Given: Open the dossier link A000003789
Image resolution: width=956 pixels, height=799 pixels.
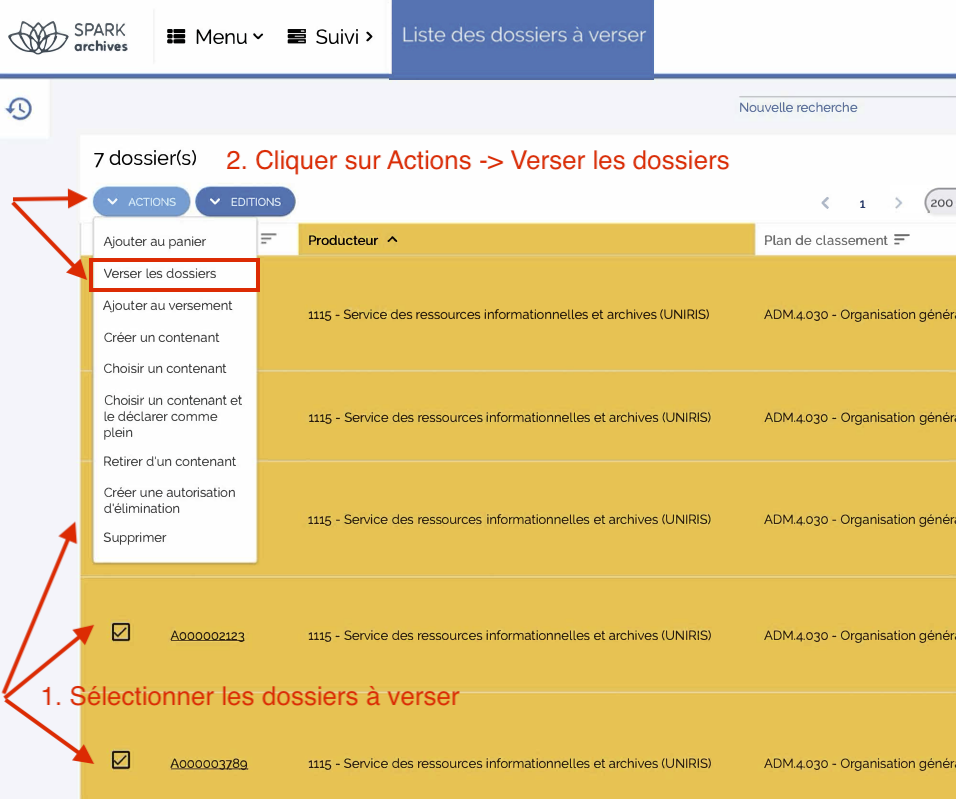Looking at the screenshot, I should 208,764.
